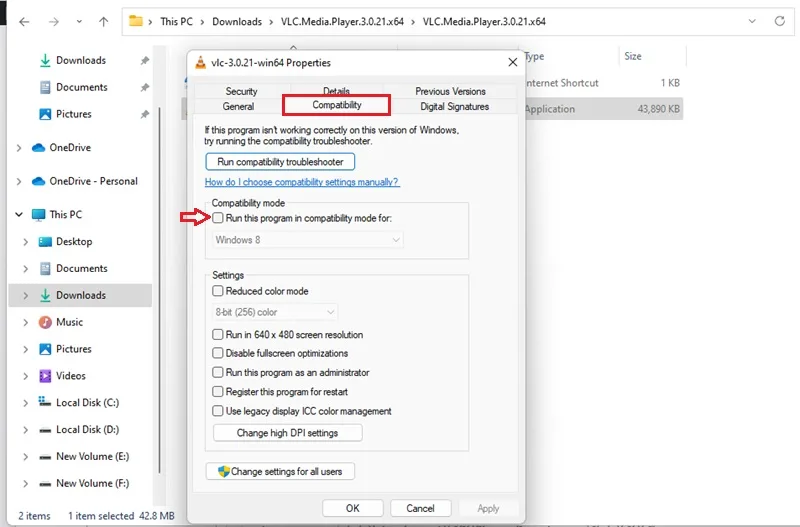Enable Reduced color mode checkbox
800x527 pixels.
218,291
